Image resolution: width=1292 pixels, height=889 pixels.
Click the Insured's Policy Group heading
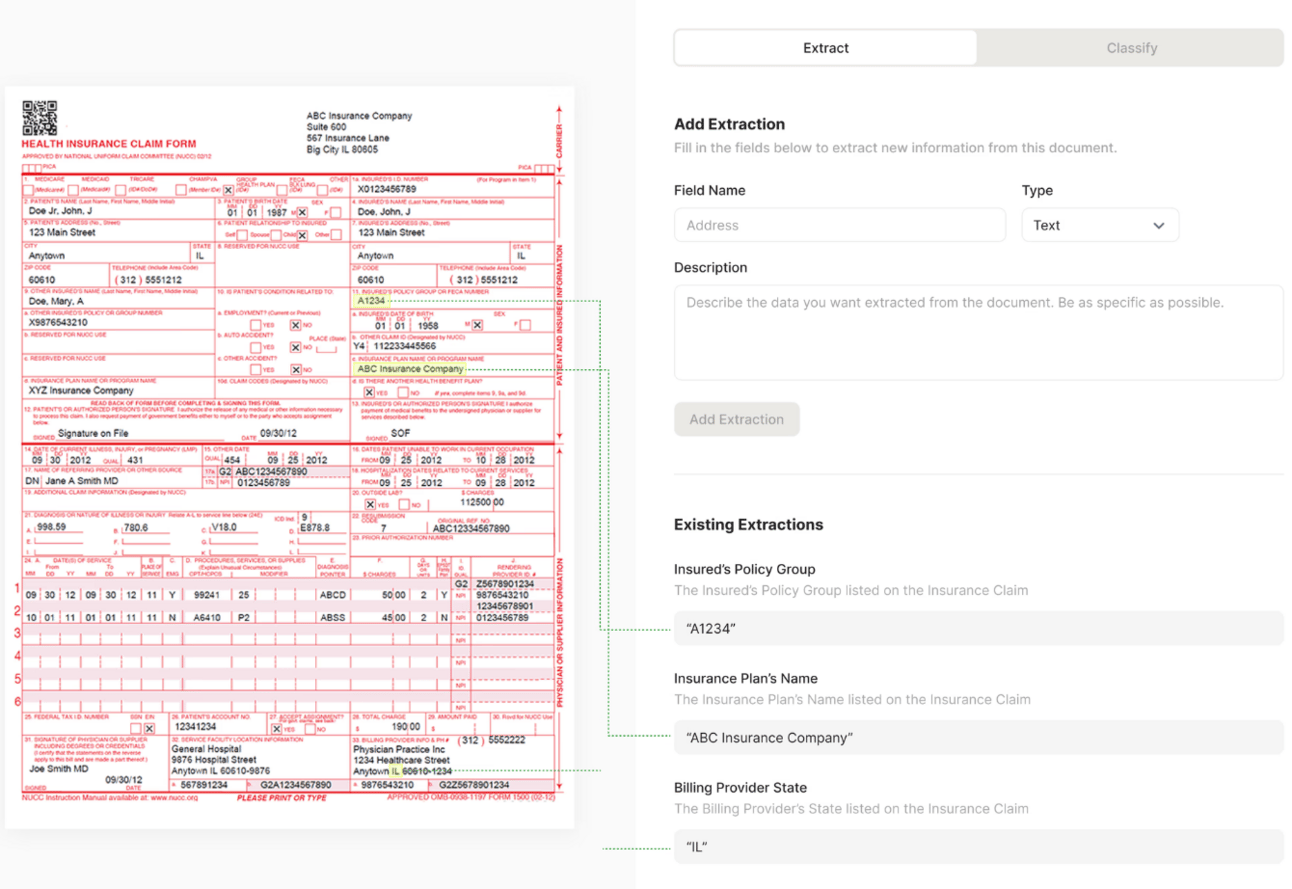click(744, 569)
